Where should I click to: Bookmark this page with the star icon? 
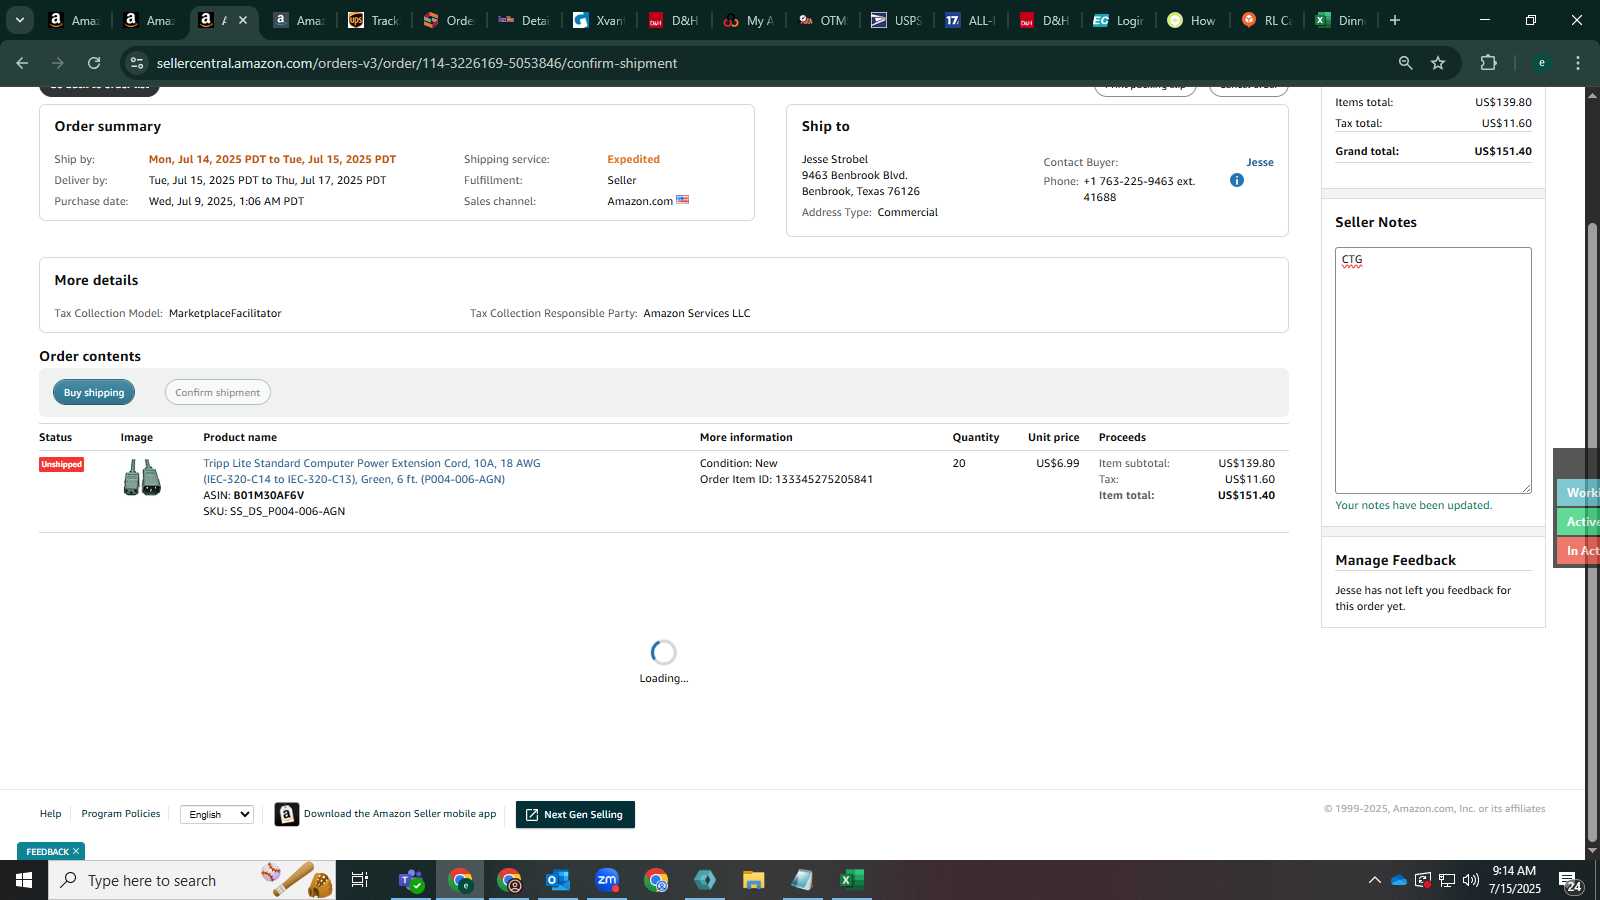pyautogui.click(x=1438, y=63)
